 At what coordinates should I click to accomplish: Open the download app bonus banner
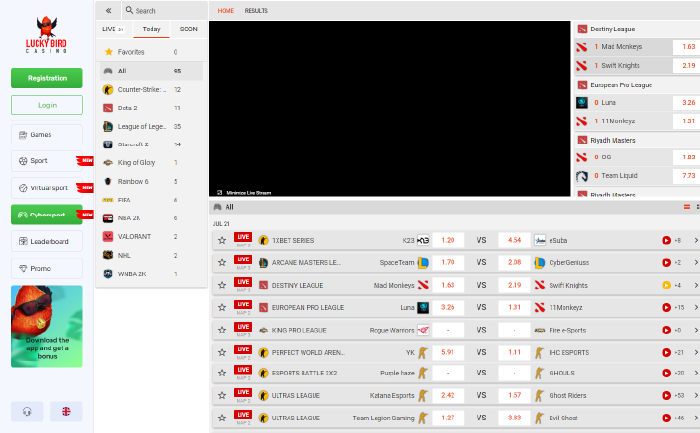[x=47, y=326]
